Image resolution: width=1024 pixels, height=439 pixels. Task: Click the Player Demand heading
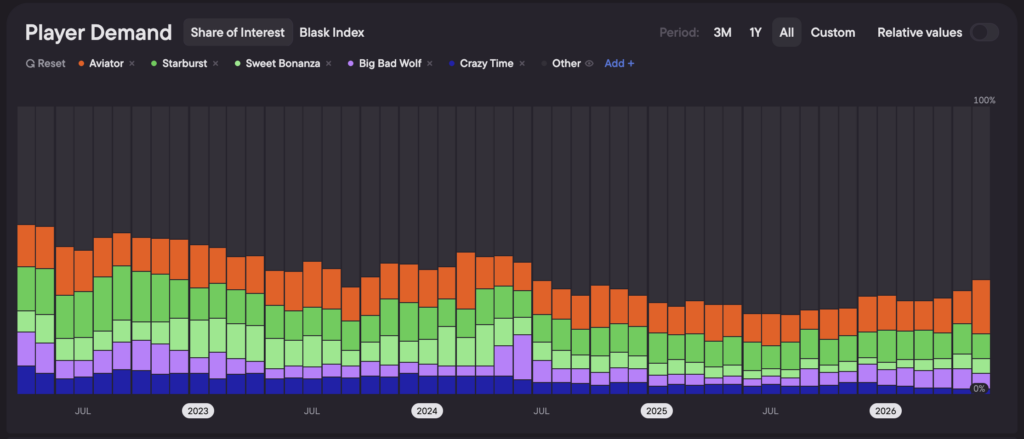(99, 32)
